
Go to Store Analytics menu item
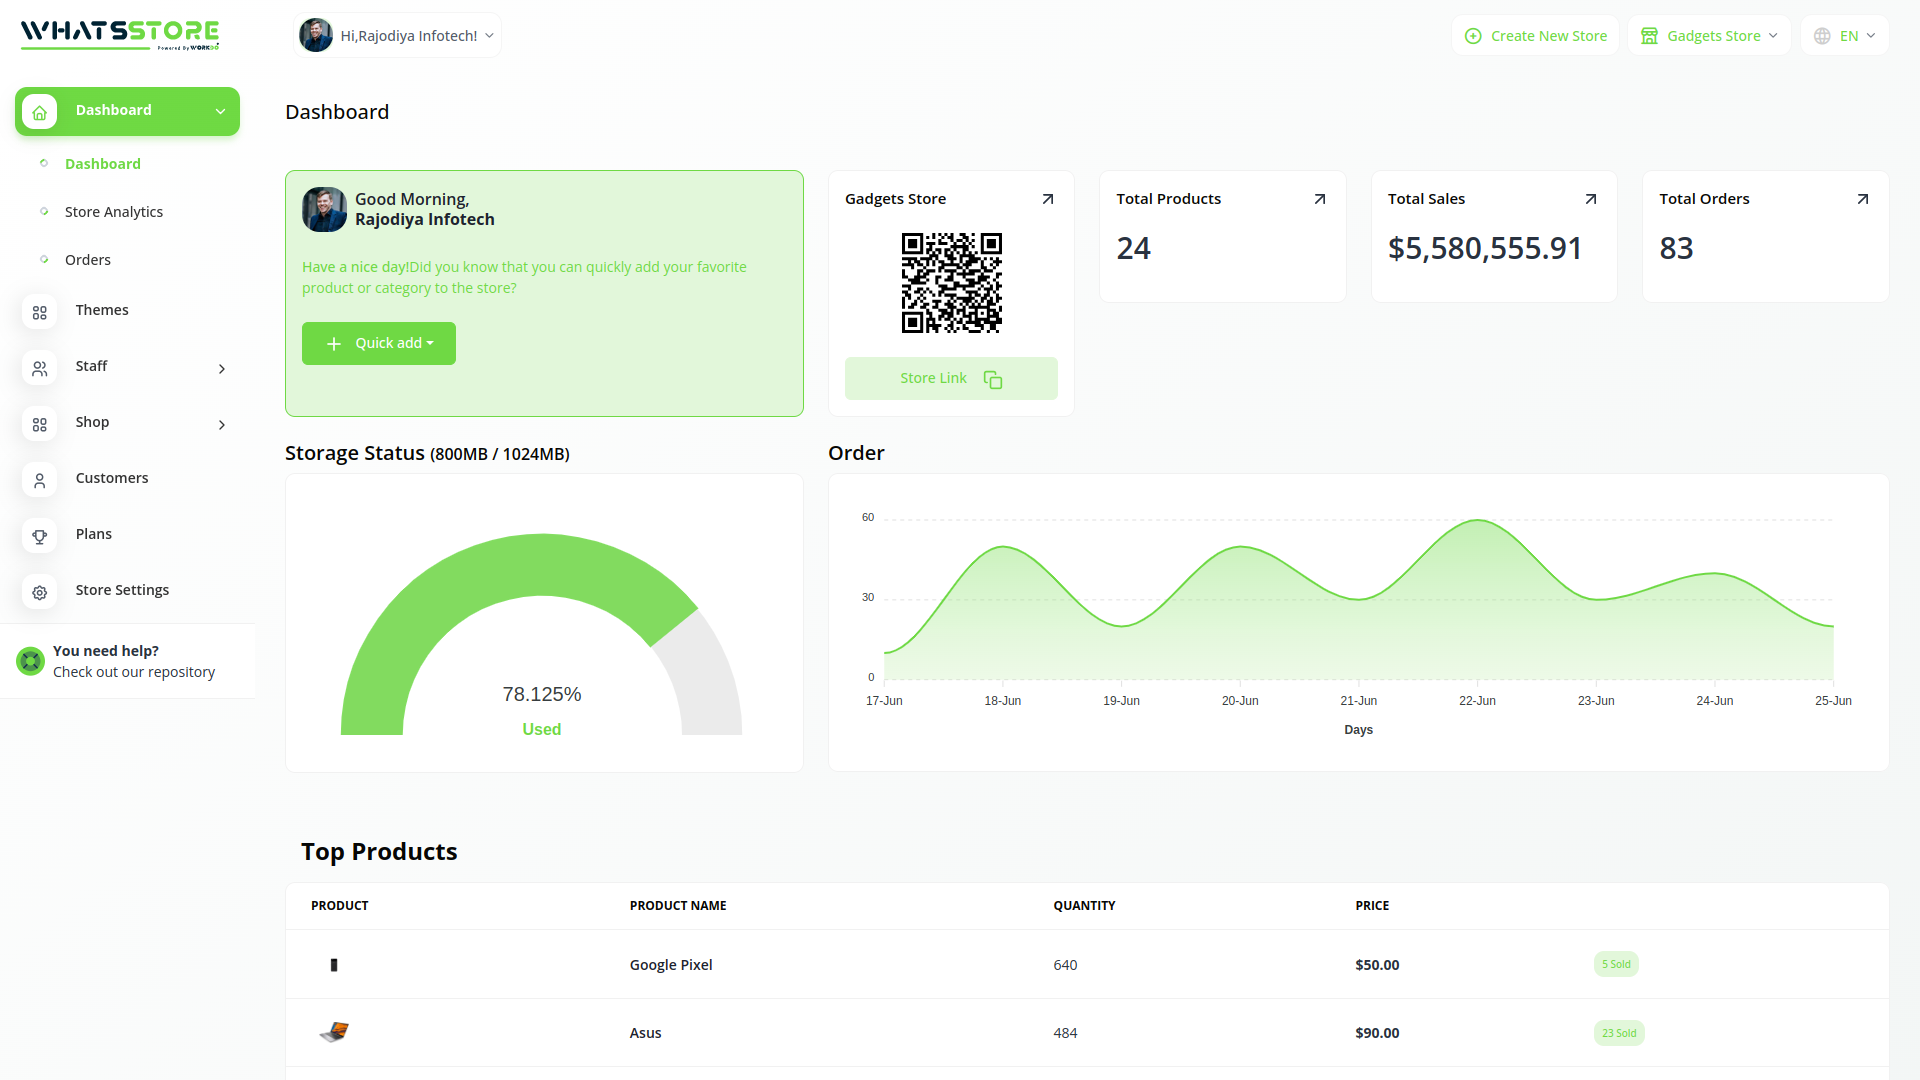113,212
